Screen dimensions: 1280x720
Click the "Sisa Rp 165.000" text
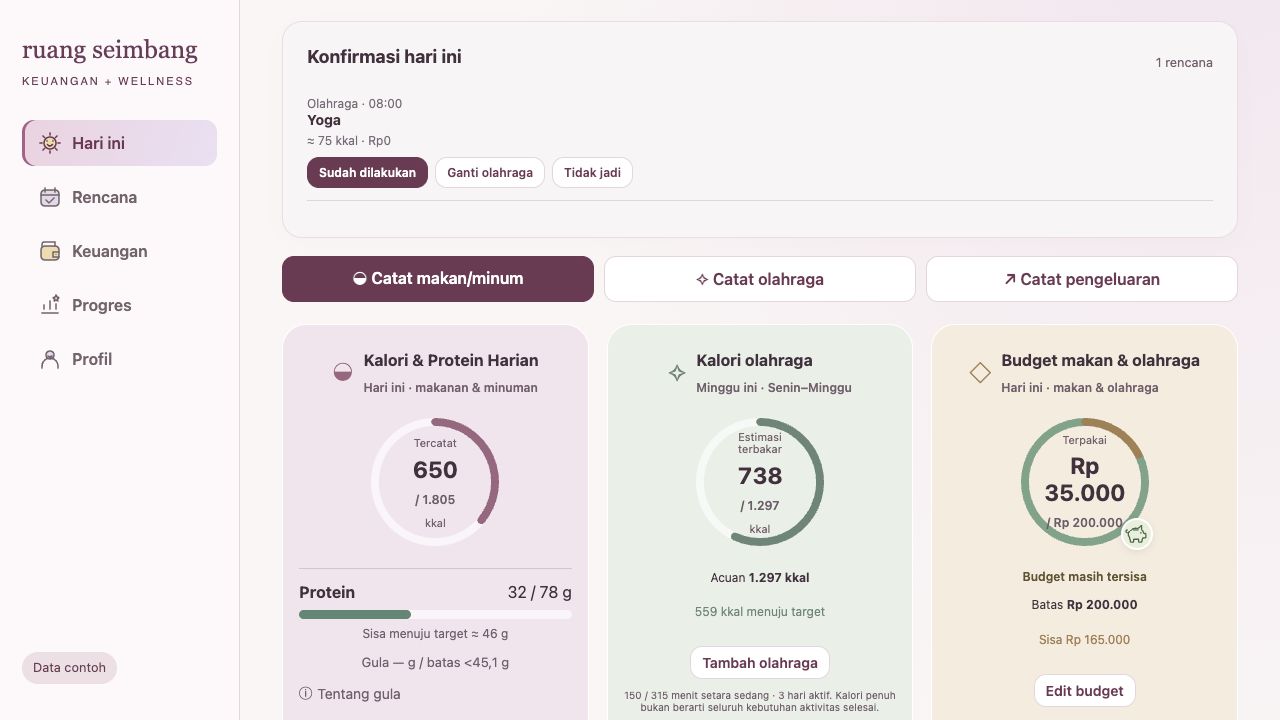click(1085, 640)
